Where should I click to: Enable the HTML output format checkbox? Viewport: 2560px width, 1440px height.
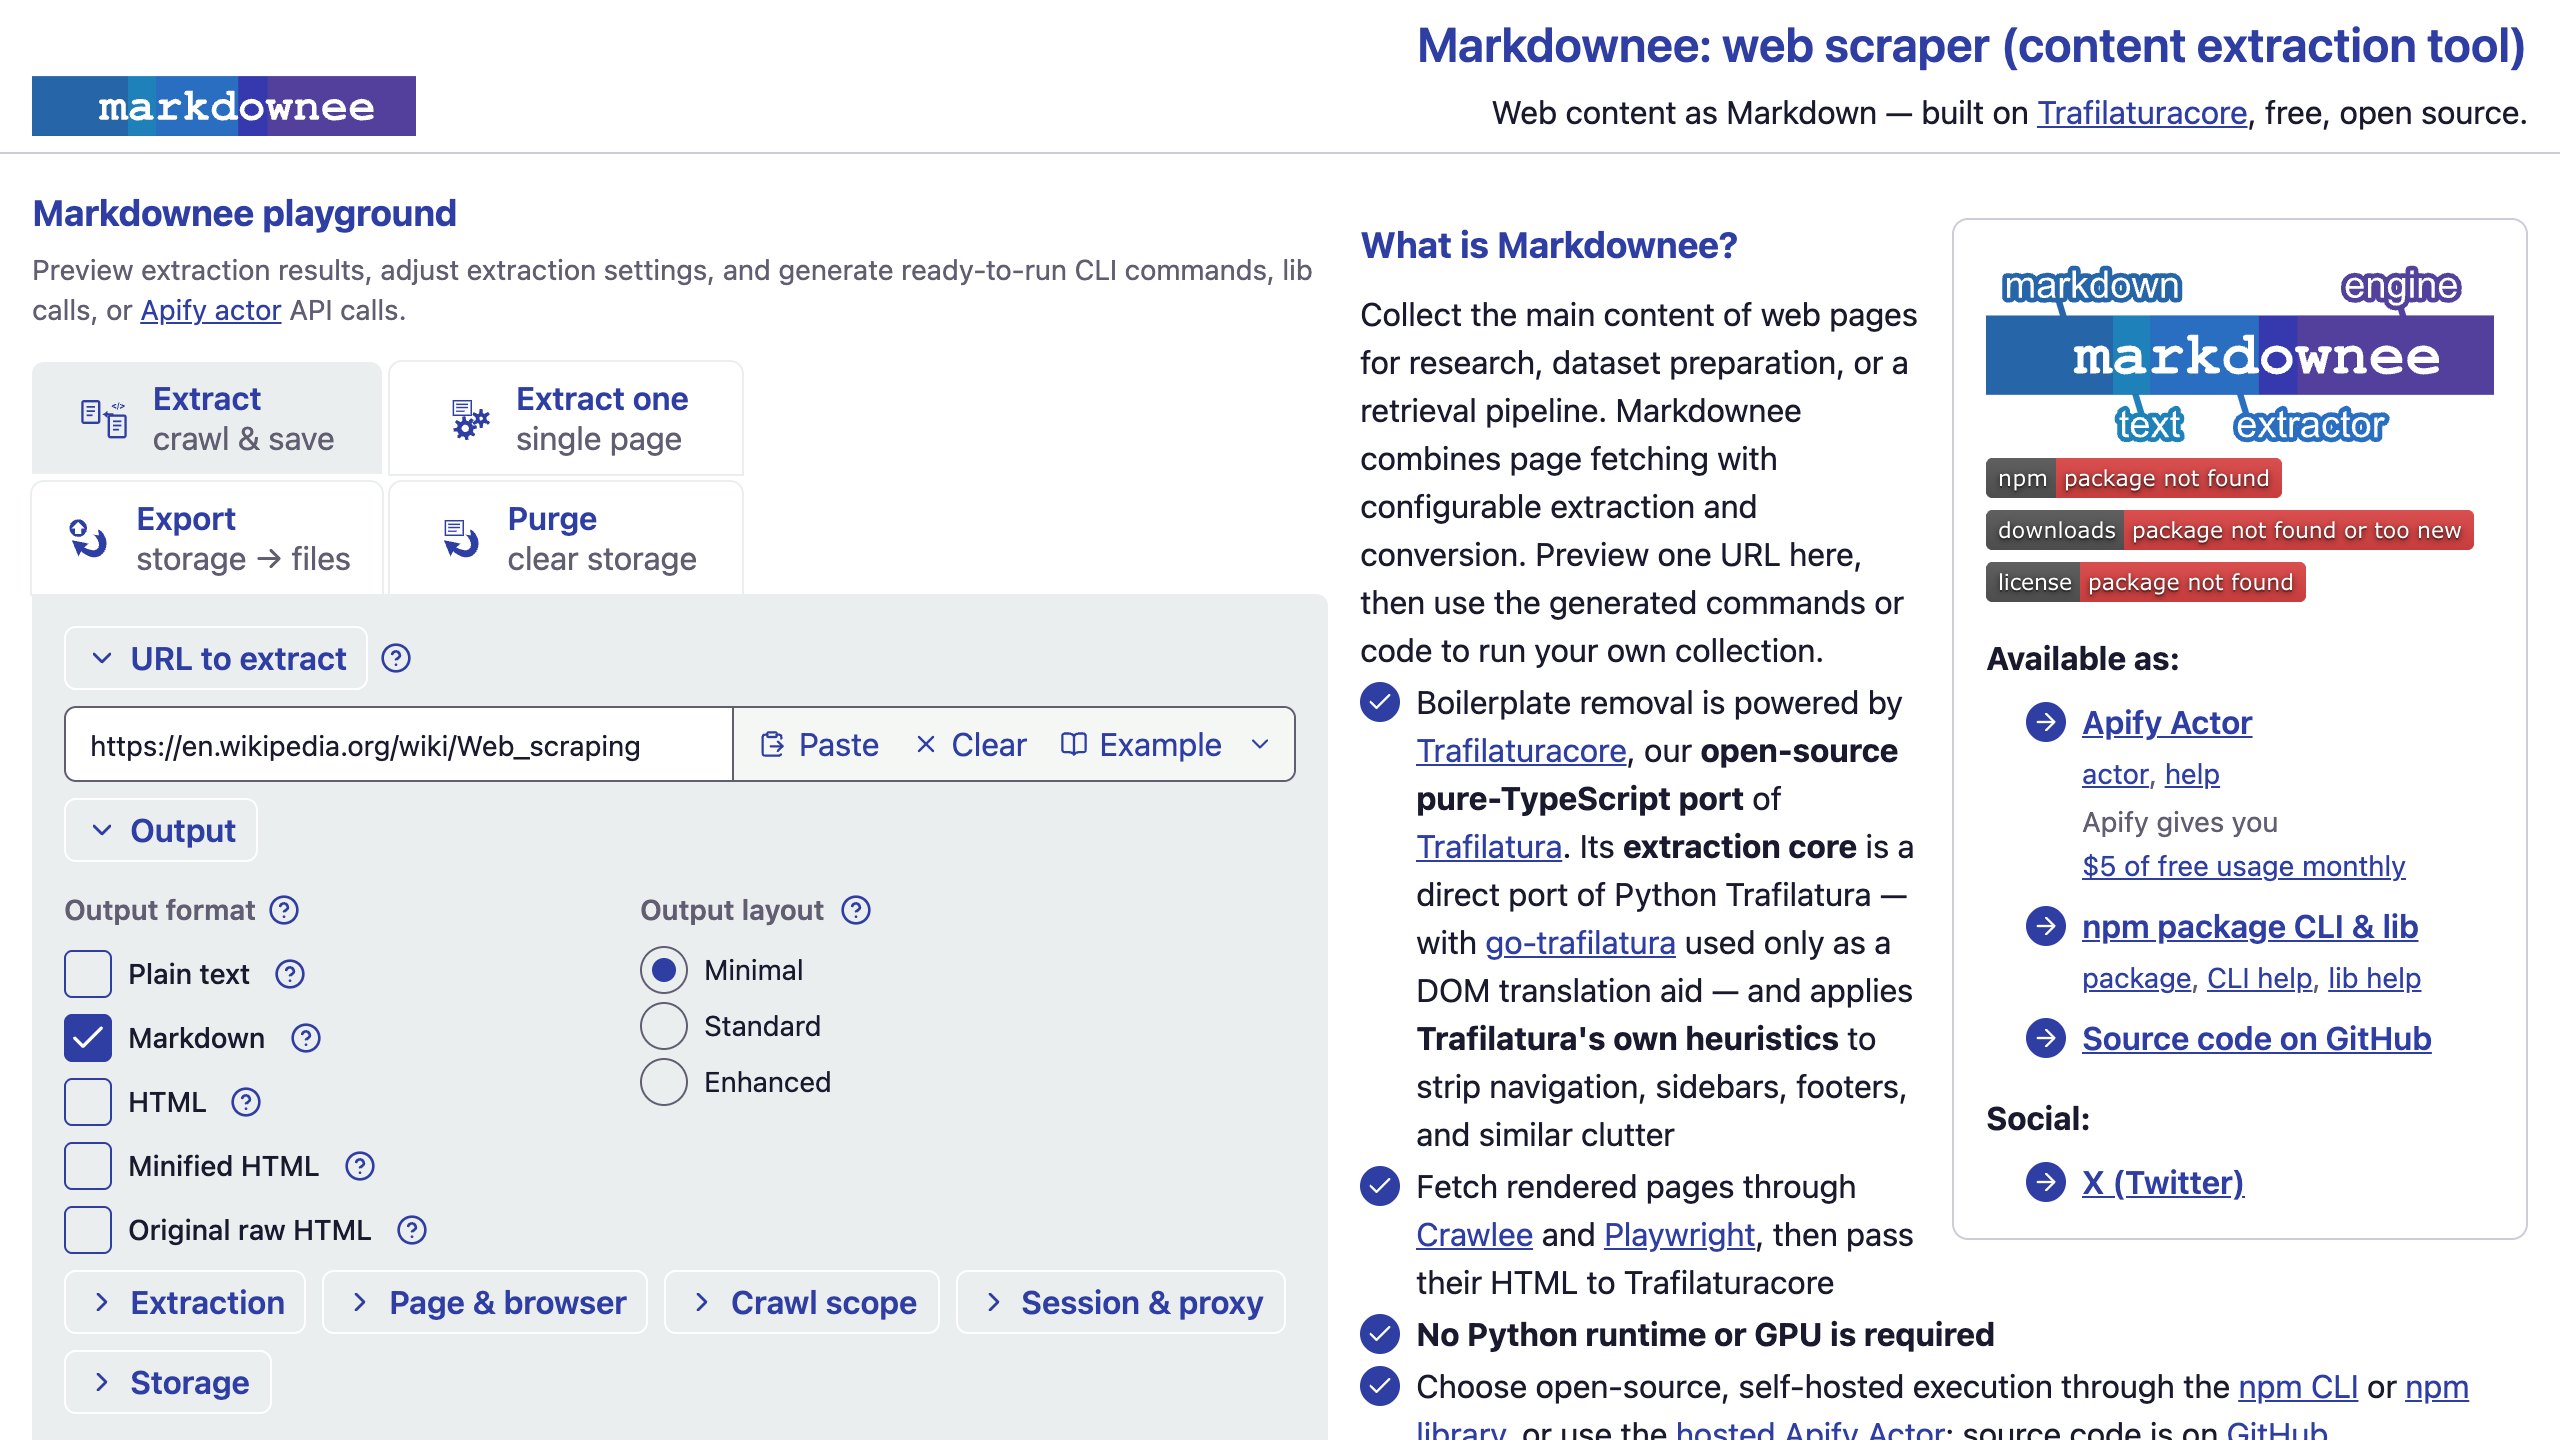coord(88,1102)
